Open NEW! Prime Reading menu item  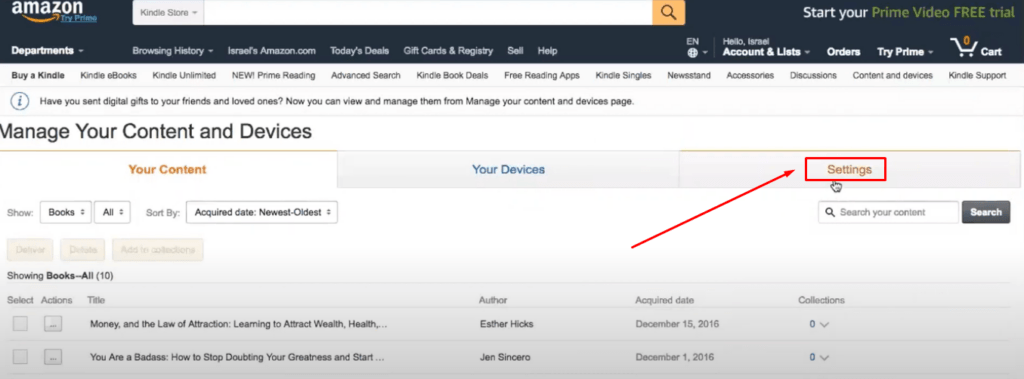coord(273,75)
